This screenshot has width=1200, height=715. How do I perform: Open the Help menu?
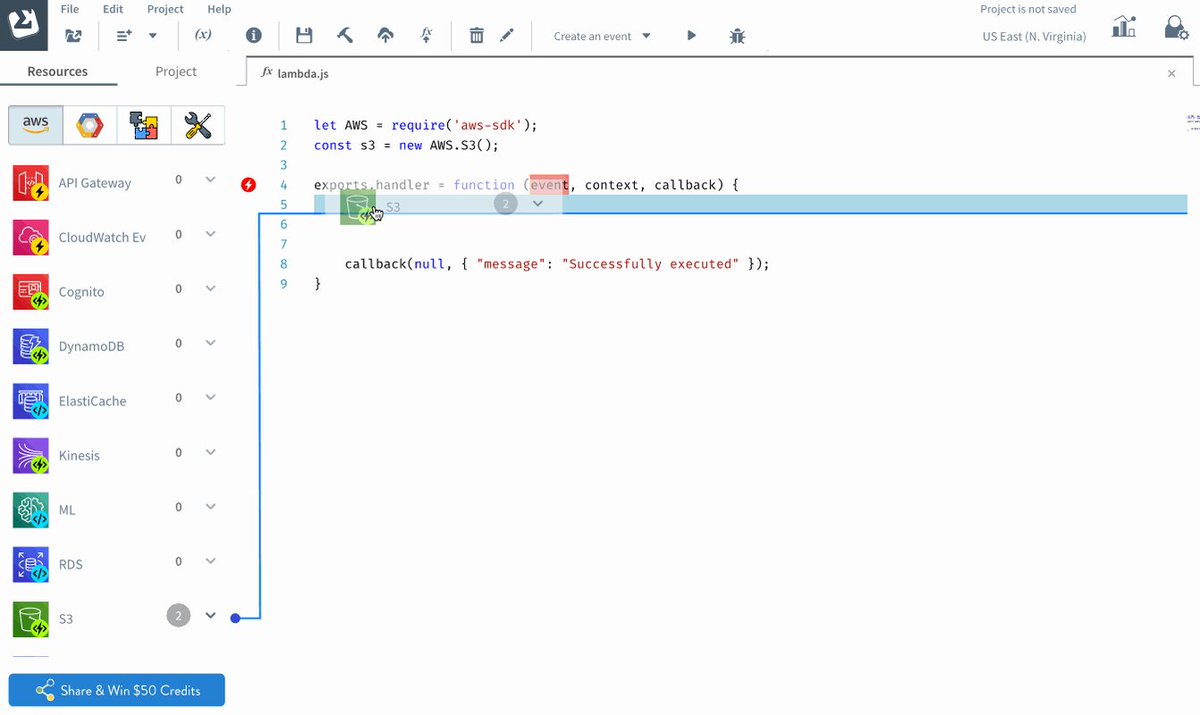[x=219, y=9]
